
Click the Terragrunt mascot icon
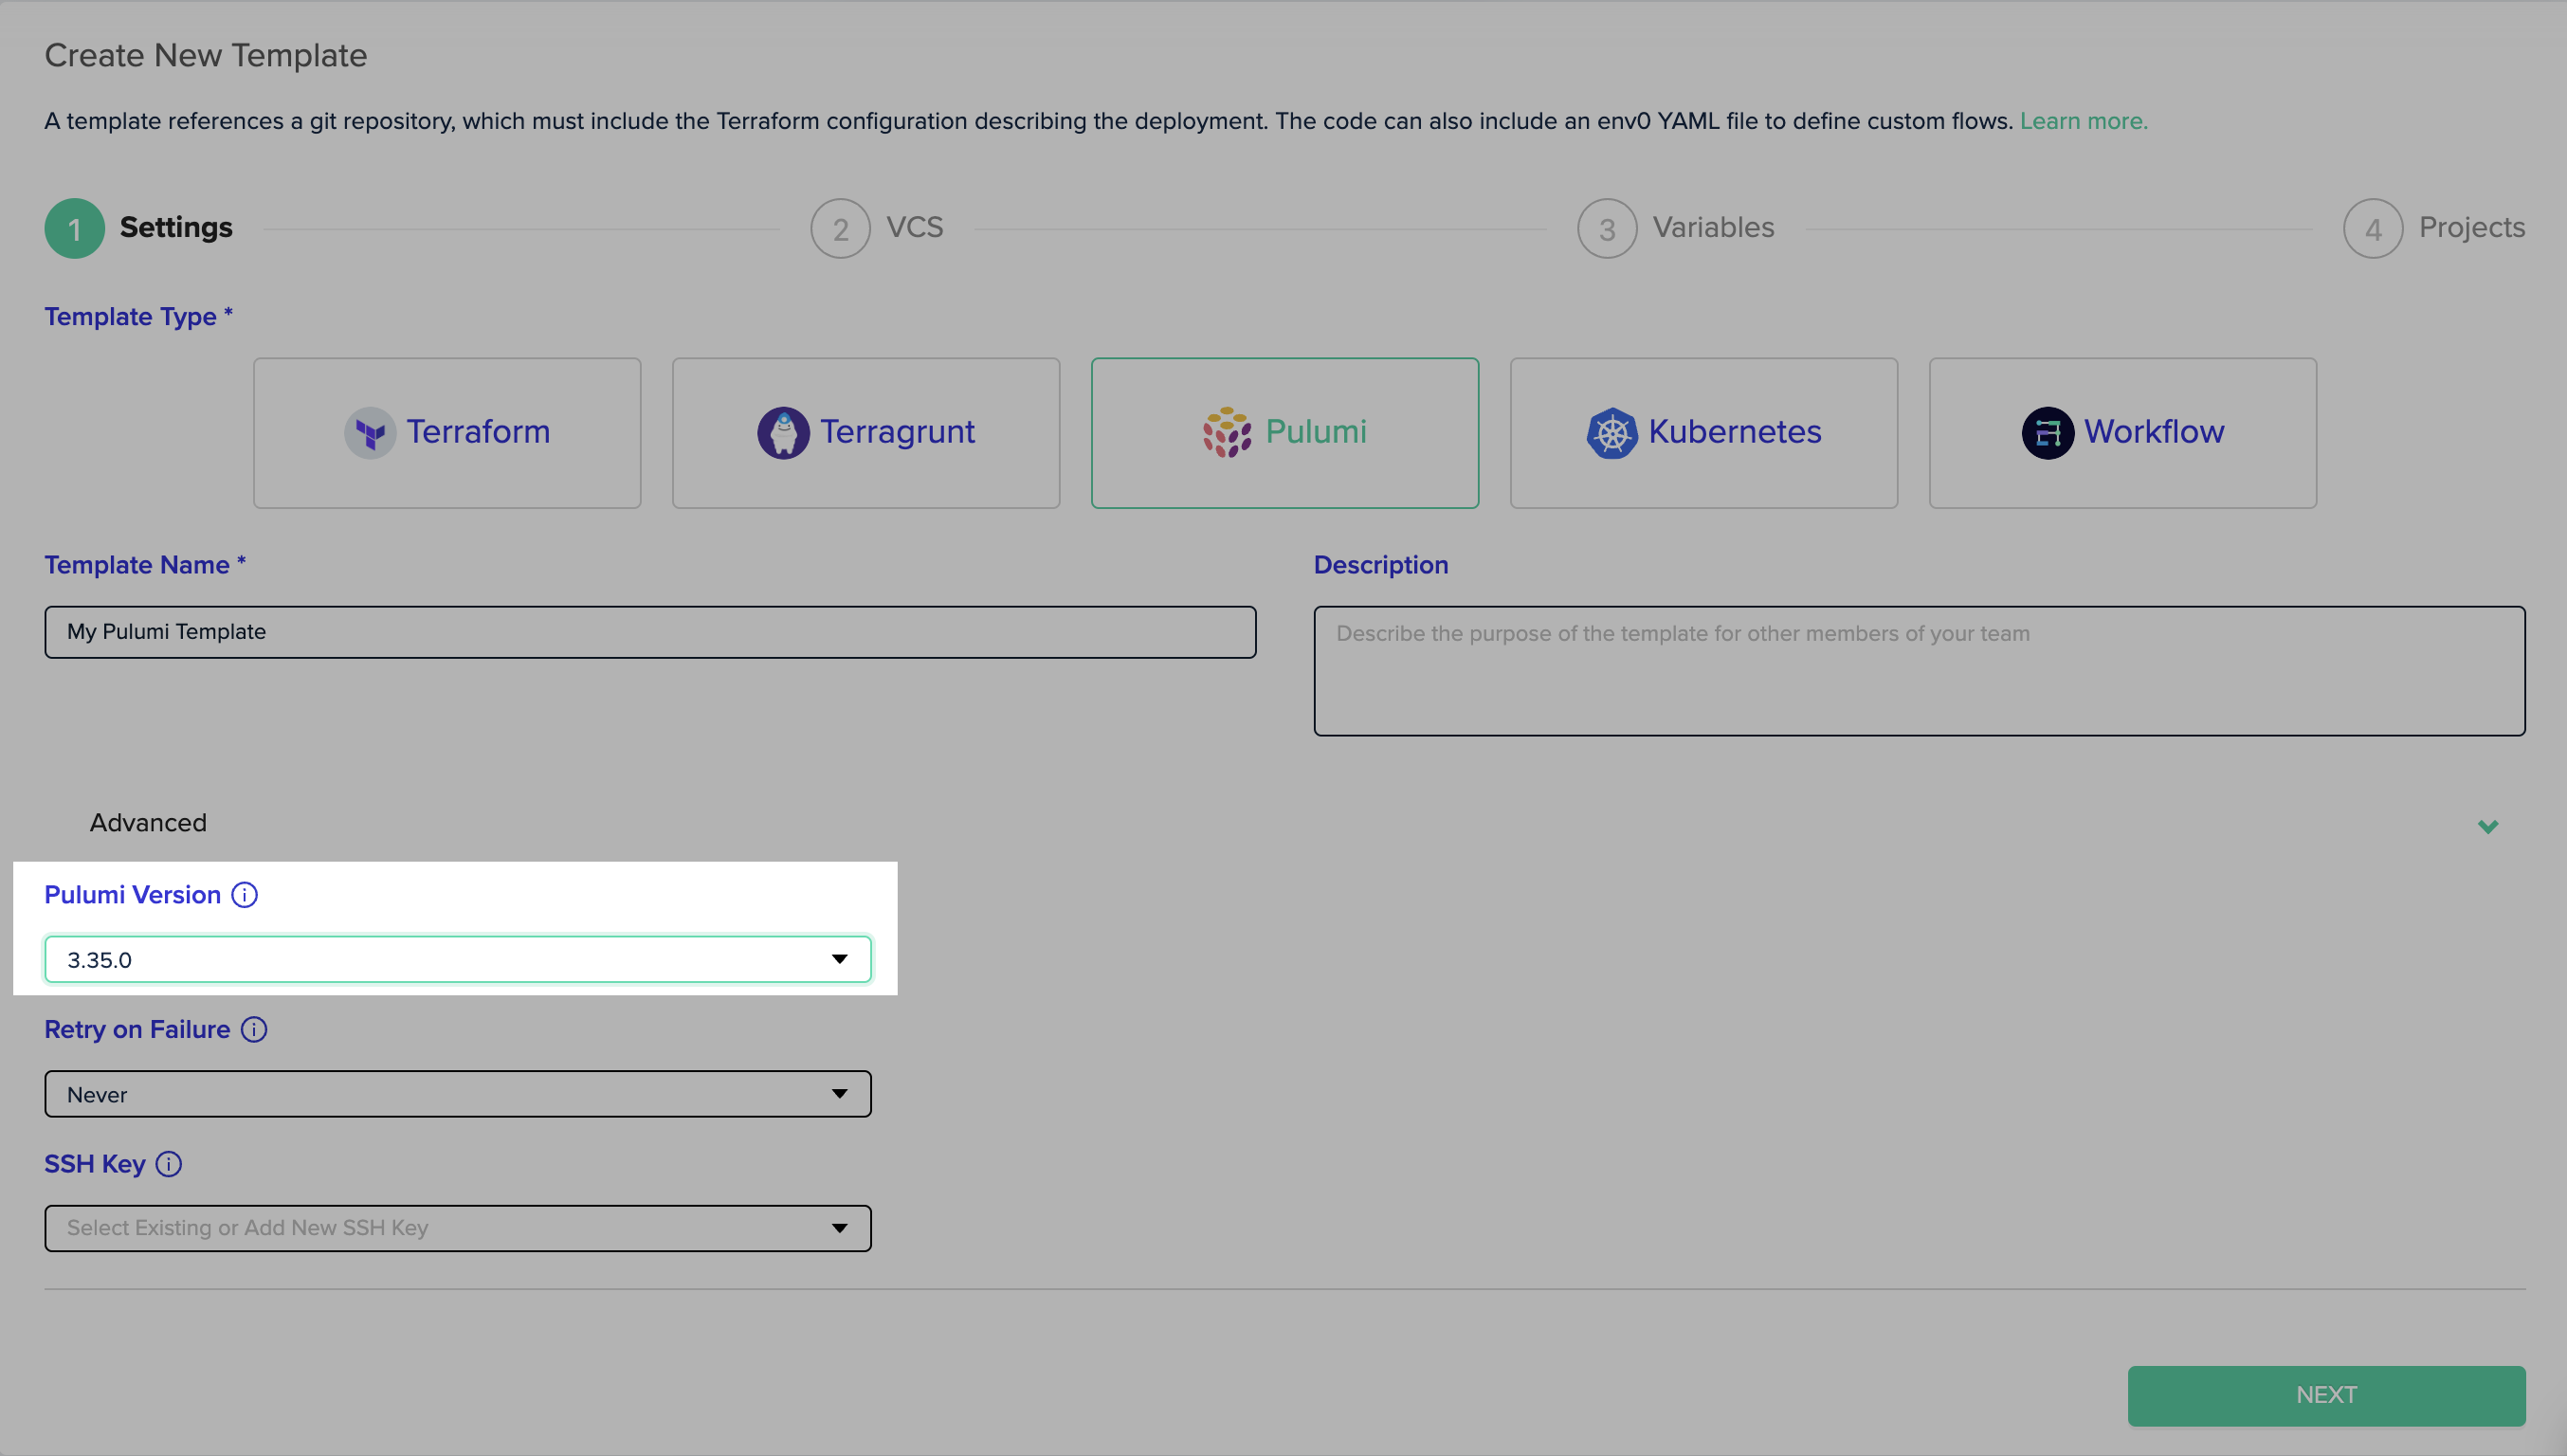(x=783, y=433)
